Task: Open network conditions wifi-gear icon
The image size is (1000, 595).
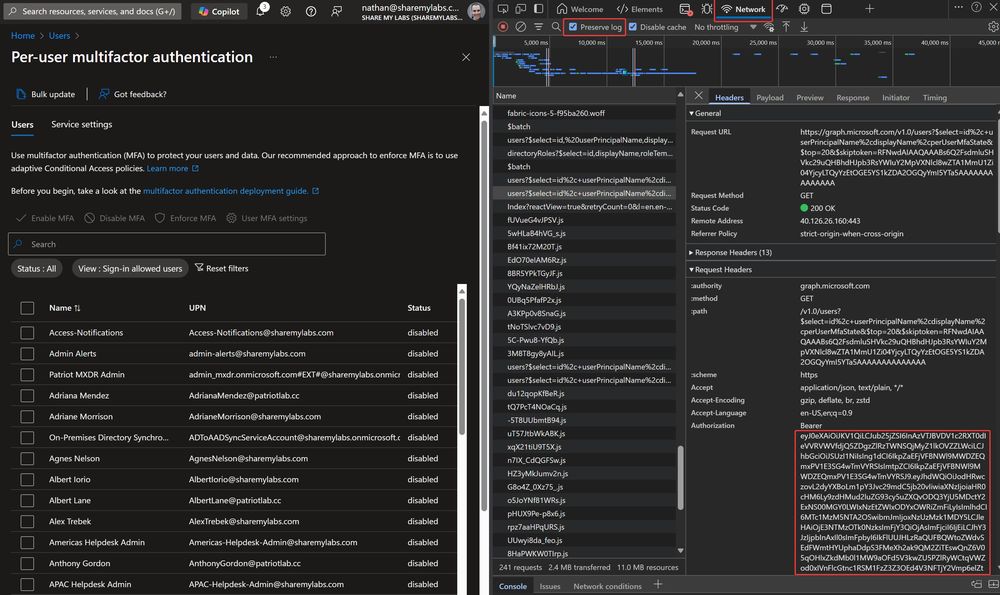Action: (769, 27)
